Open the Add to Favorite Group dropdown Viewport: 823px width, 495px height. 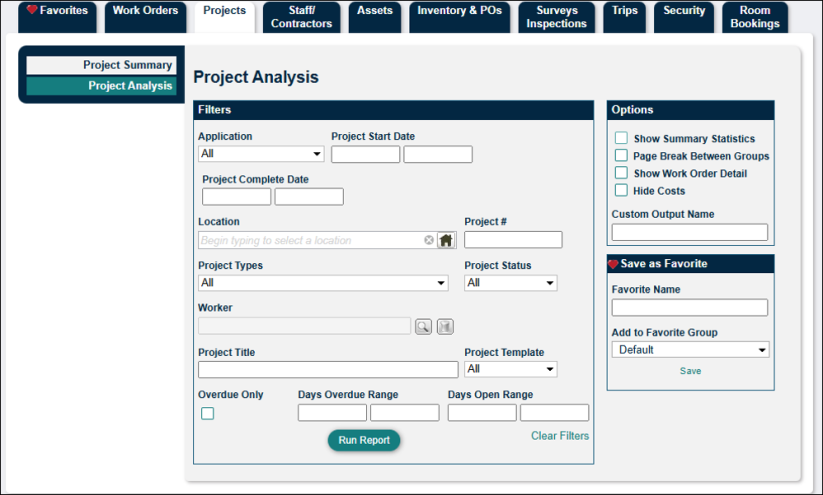coord(690,350)
